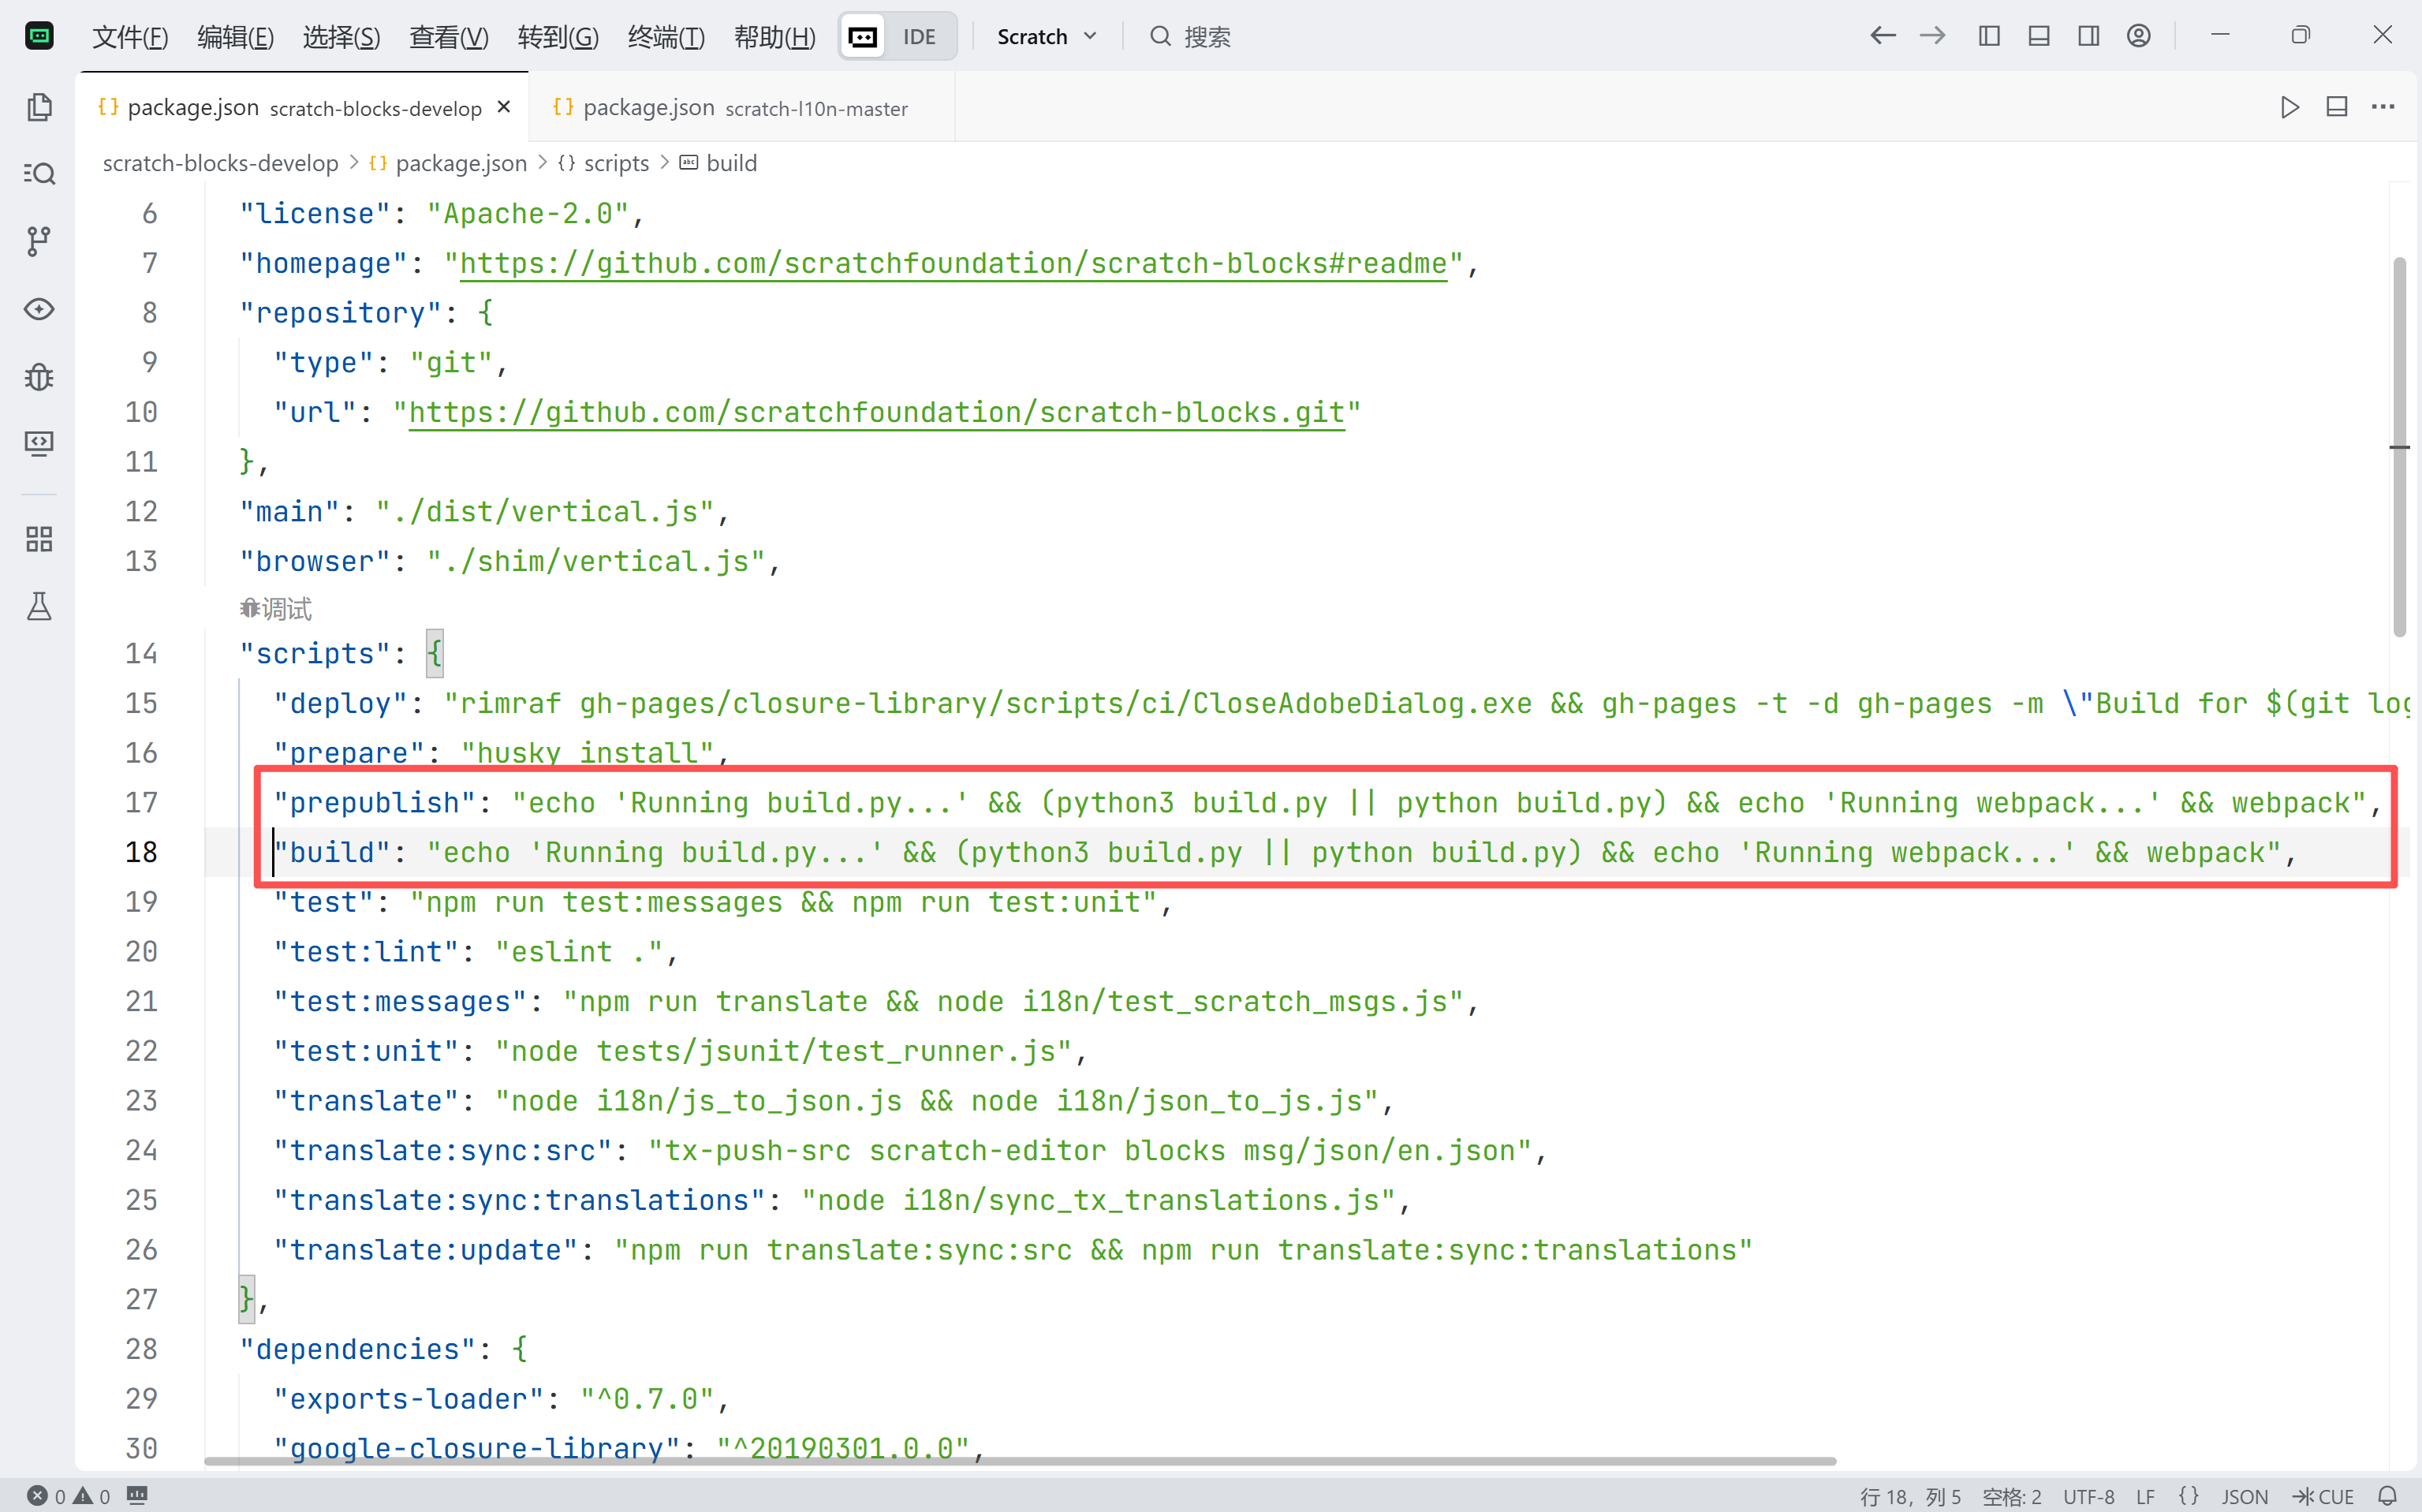Screen dimensions: 2422x1512
Task: Click the JSON language mode selector
Action: coord(2244,1496)
